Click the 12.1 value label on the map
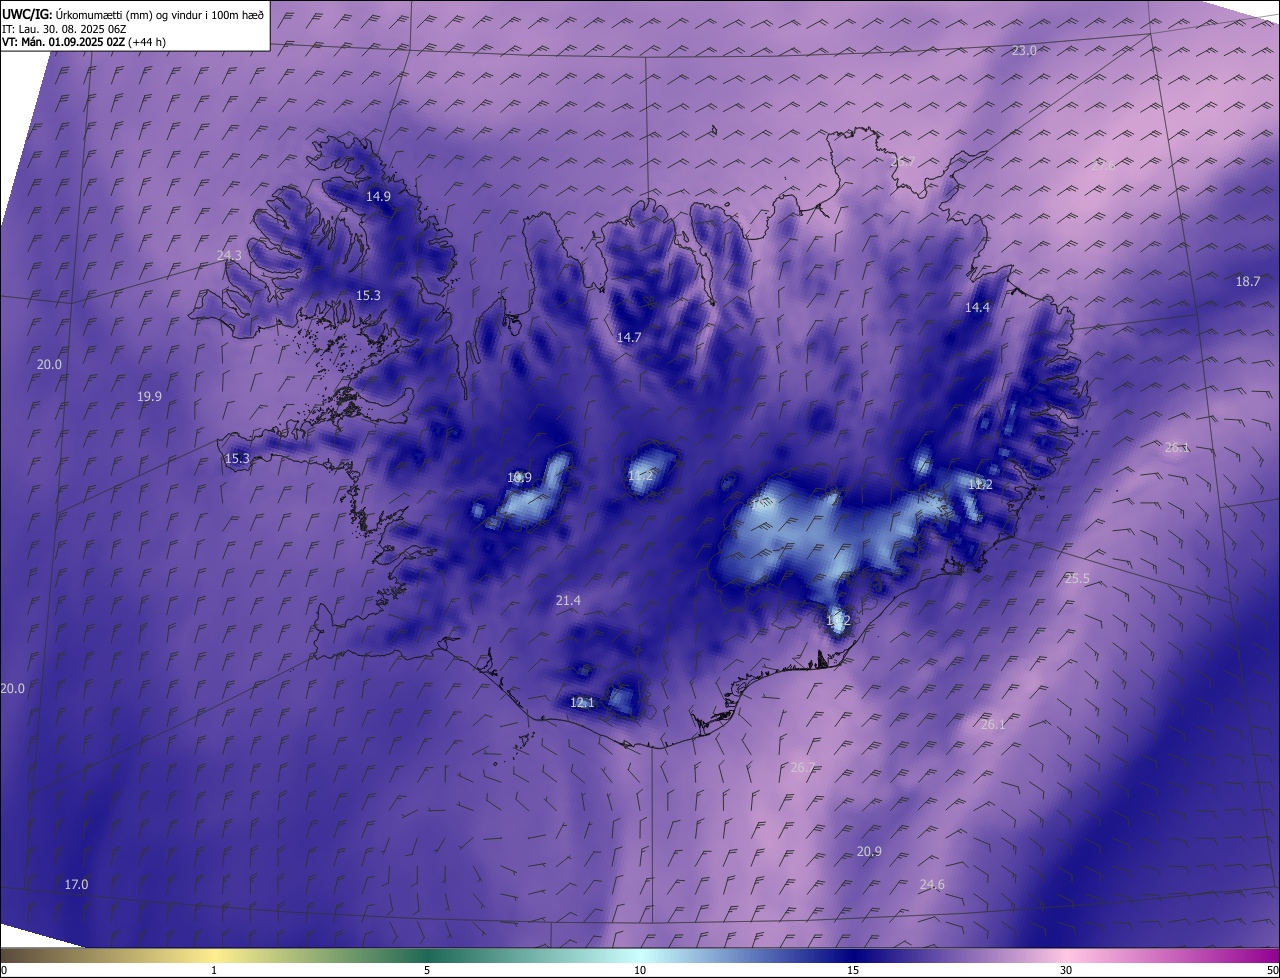1280x978 pixels. tap(582, 703)
